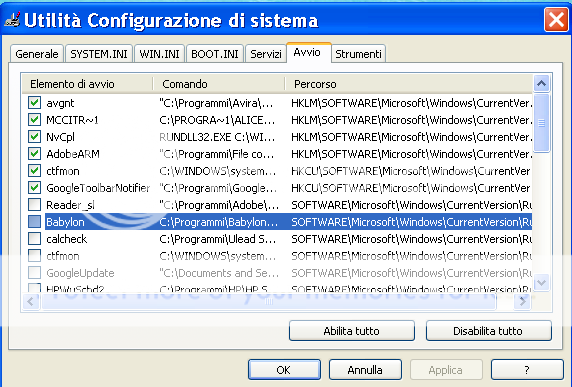Cancel with the Annulla button
This screenshot has height=387, width=572.
[365, 369]
